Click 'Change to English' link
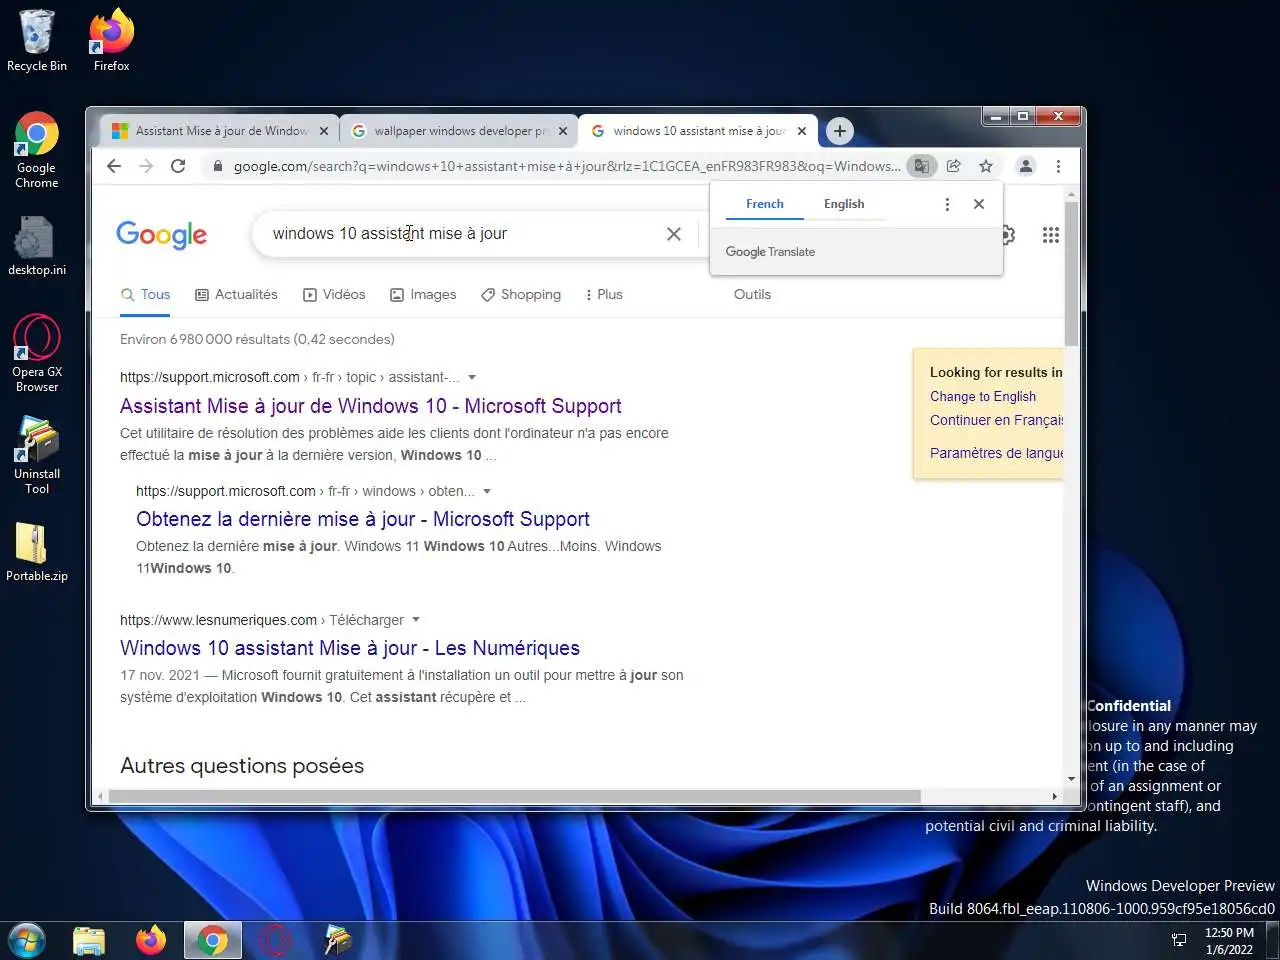This screenshot has width=1280, height=960. pyautogui.click(x=983, y=397)
